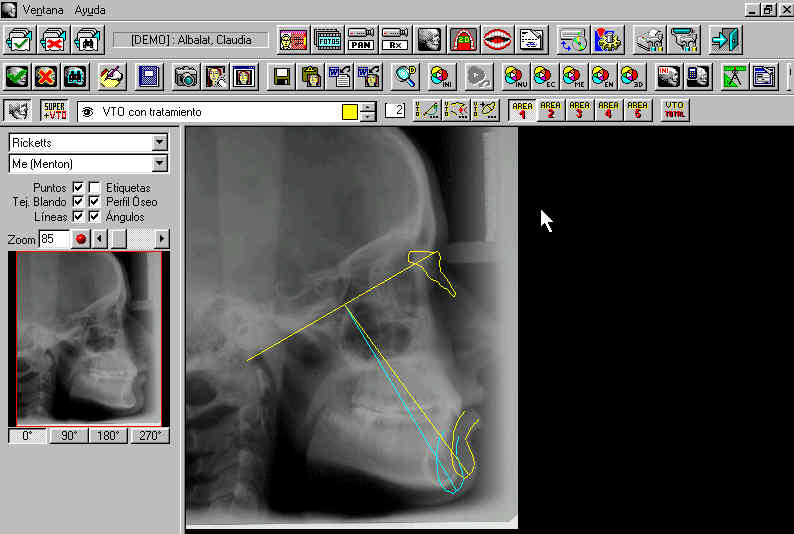The image size is (794, 534).
Task: Click the calculator skull icon
Action: [x=698, y=76]
